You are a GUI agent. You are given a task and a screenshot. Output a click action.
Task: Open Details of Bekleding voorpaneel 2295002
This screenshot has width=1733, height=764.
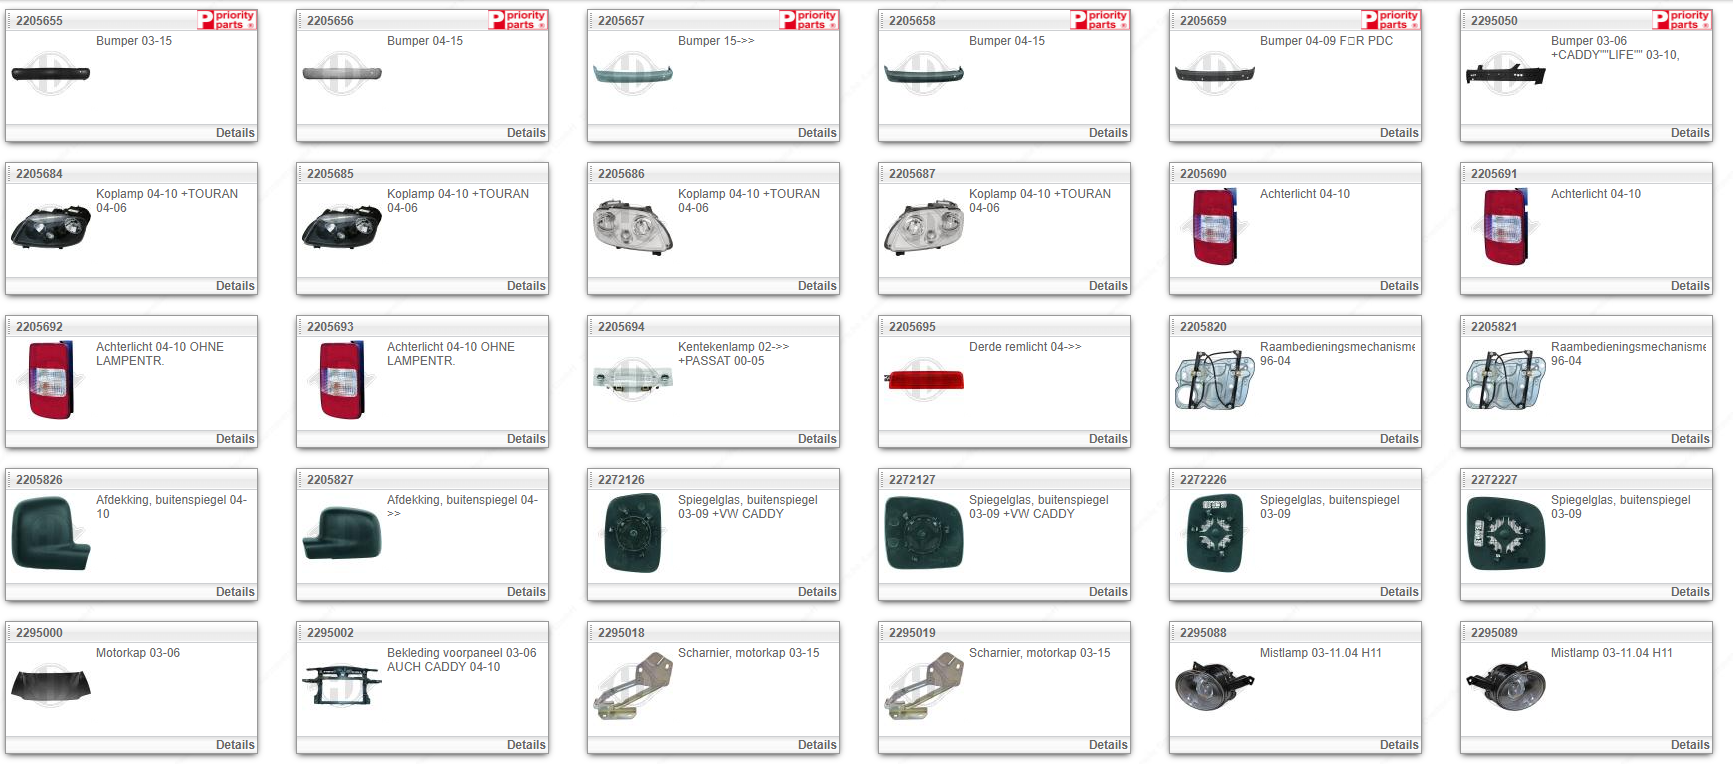[x=526, y=745]
